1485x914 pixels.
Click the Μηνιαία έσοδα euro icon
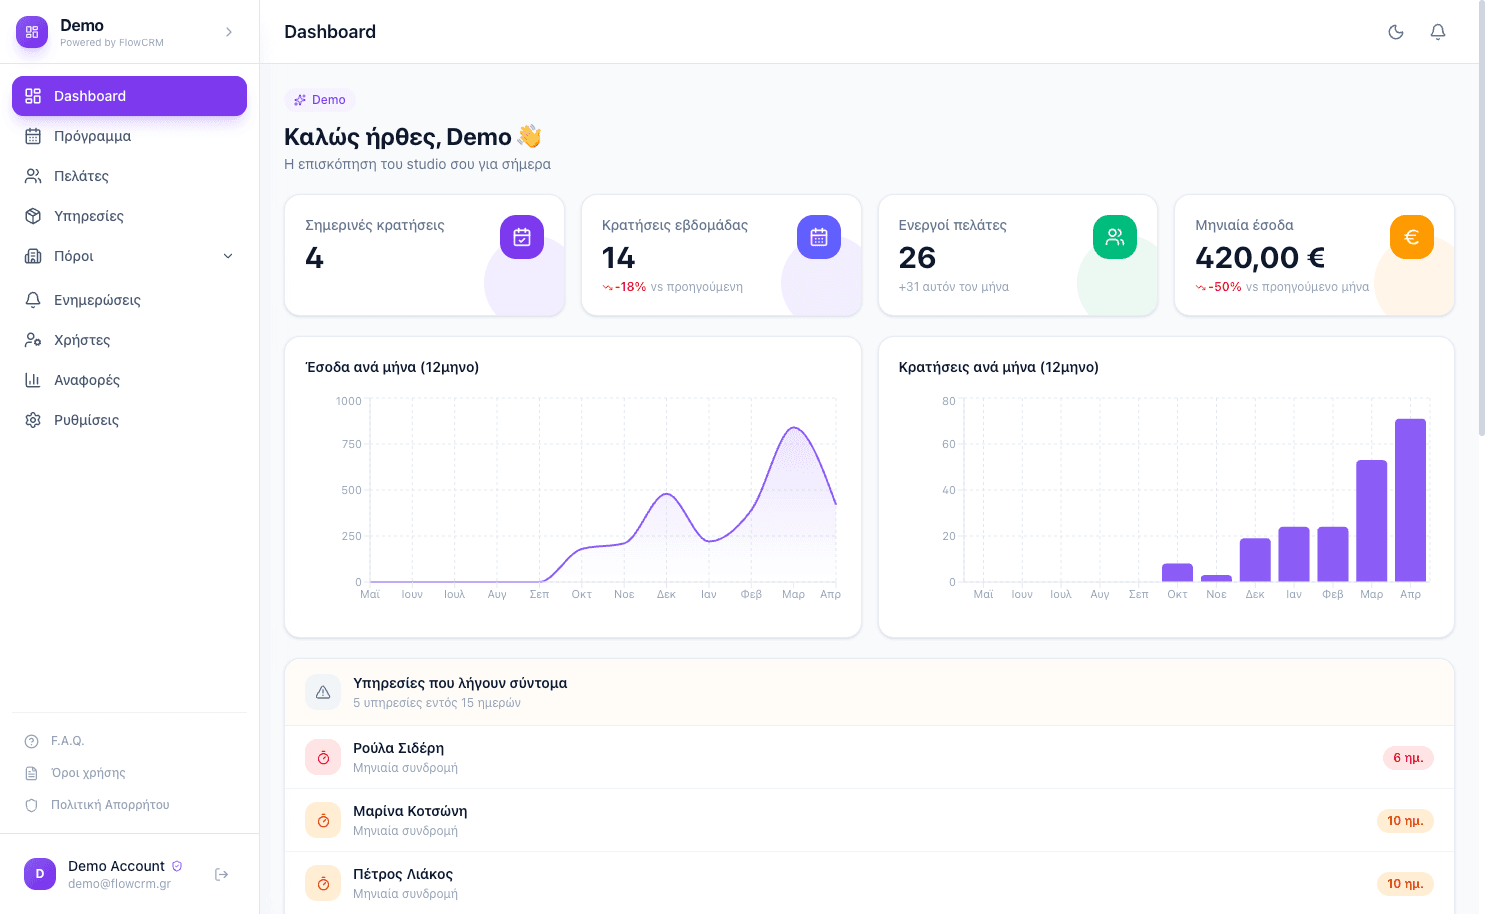(1412, 237)
